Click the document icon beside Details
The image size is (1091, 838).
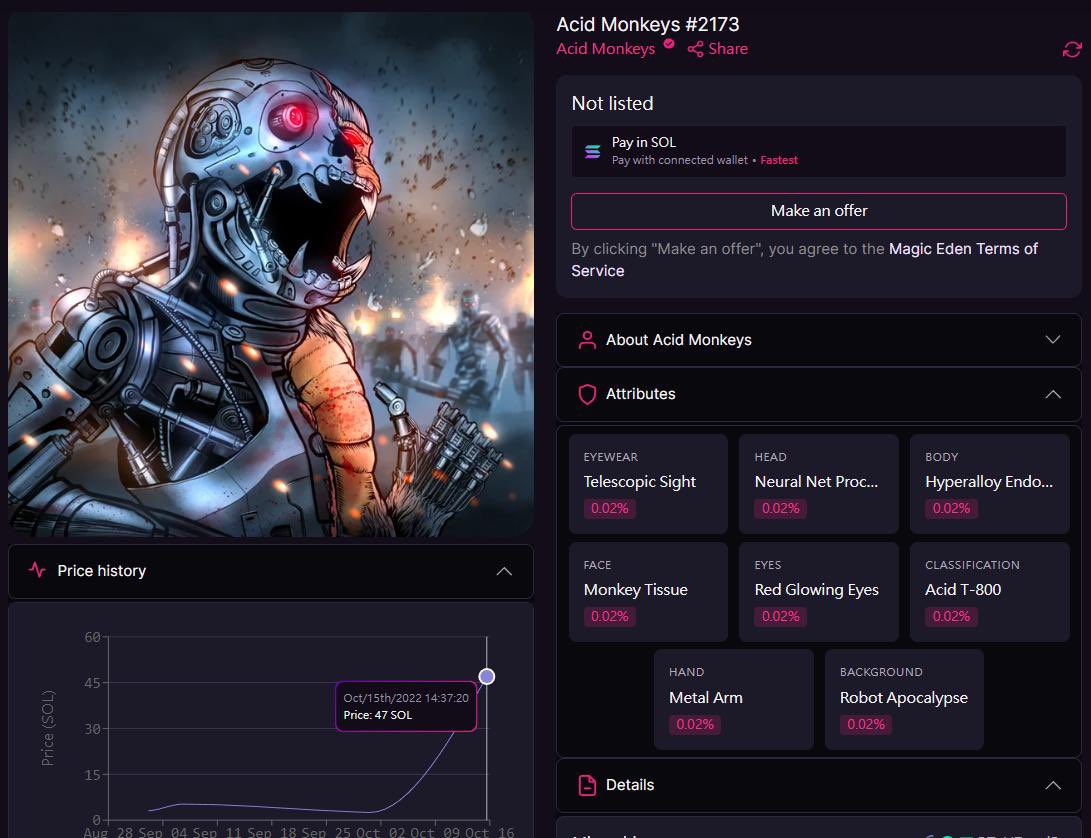click(x=587, y=785)
